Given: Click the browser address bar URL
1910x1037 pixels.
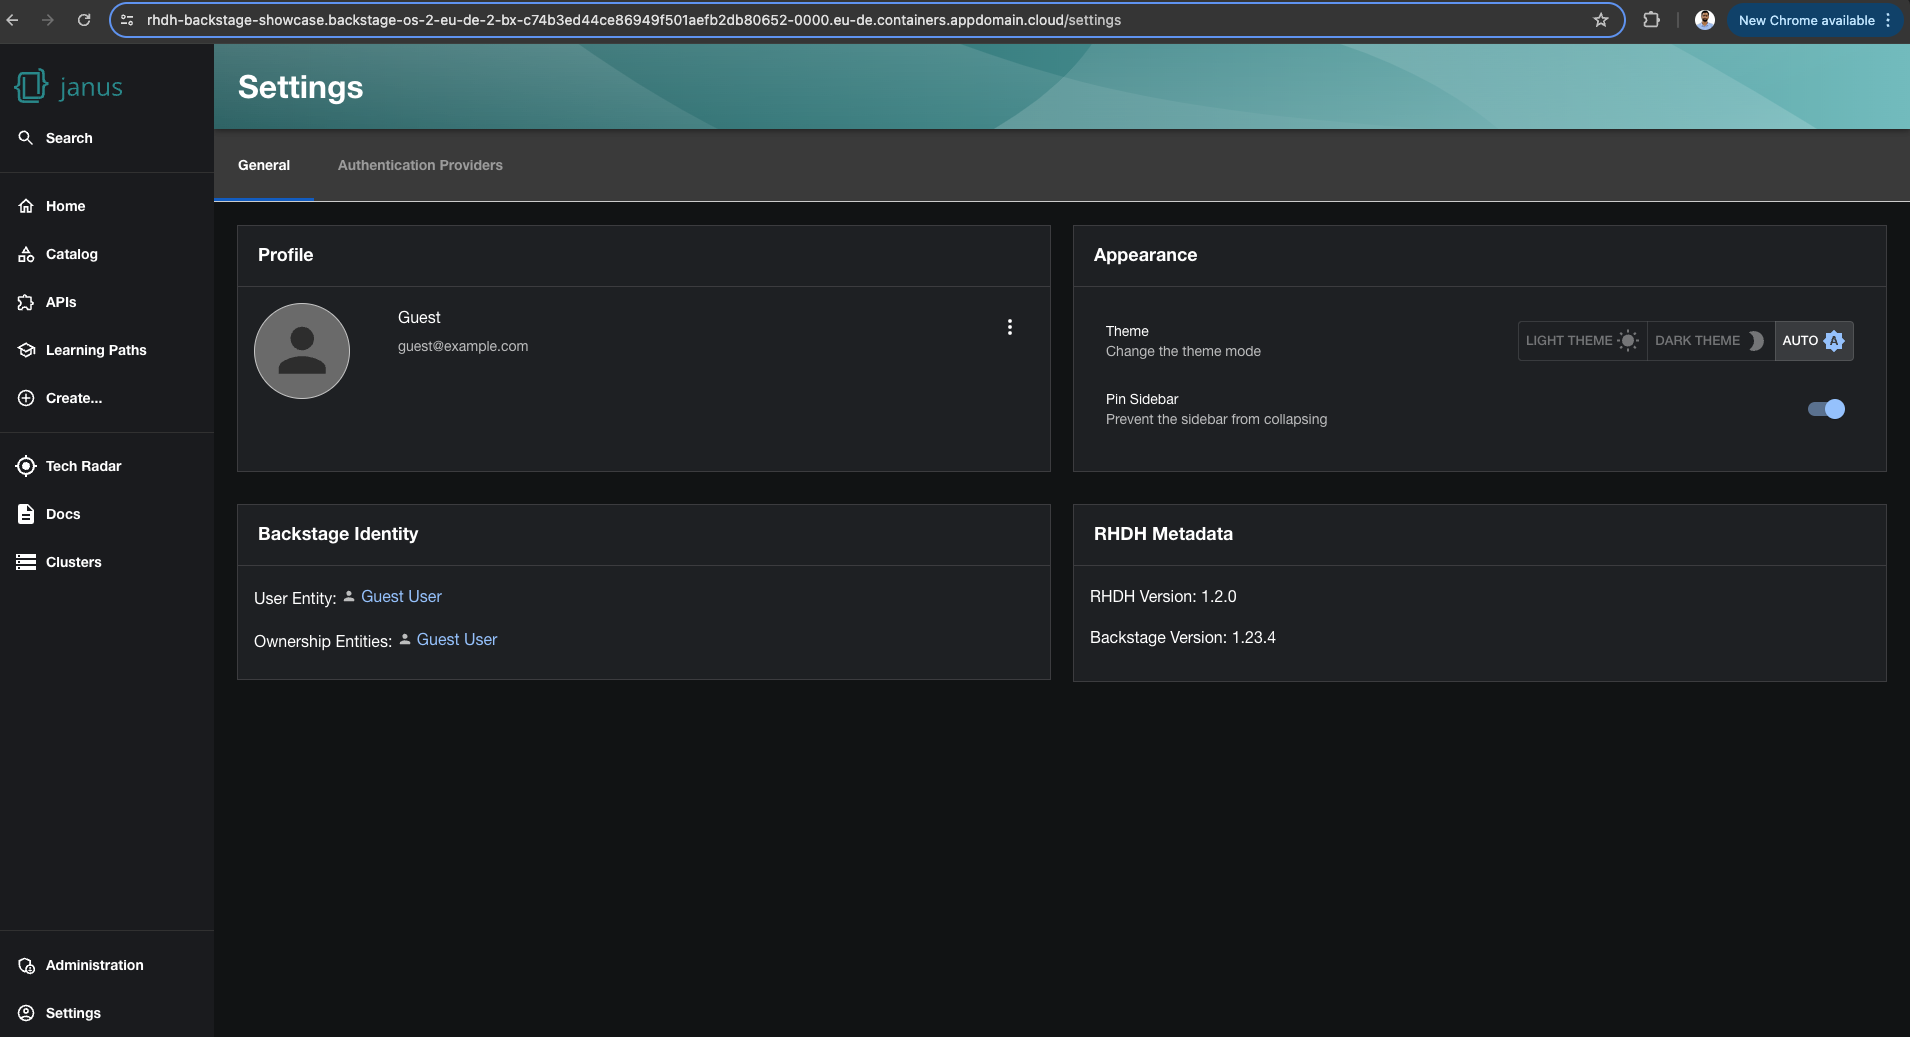Looking at the screenshot, I should pyautogui.click(x=634, y=20).
